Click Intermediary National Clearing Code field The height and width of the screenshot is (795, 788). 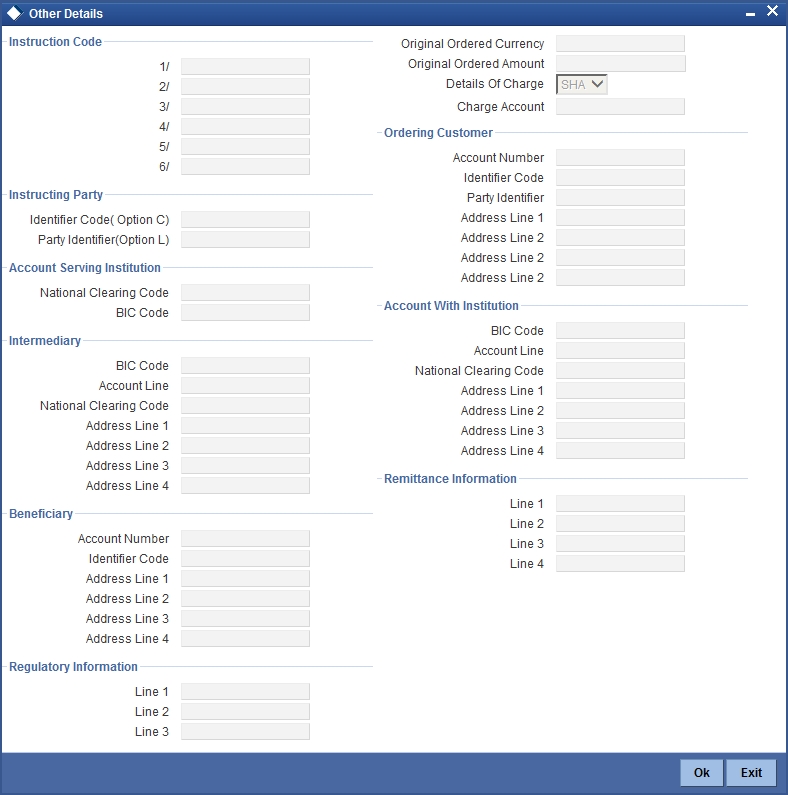coord(245,406)
